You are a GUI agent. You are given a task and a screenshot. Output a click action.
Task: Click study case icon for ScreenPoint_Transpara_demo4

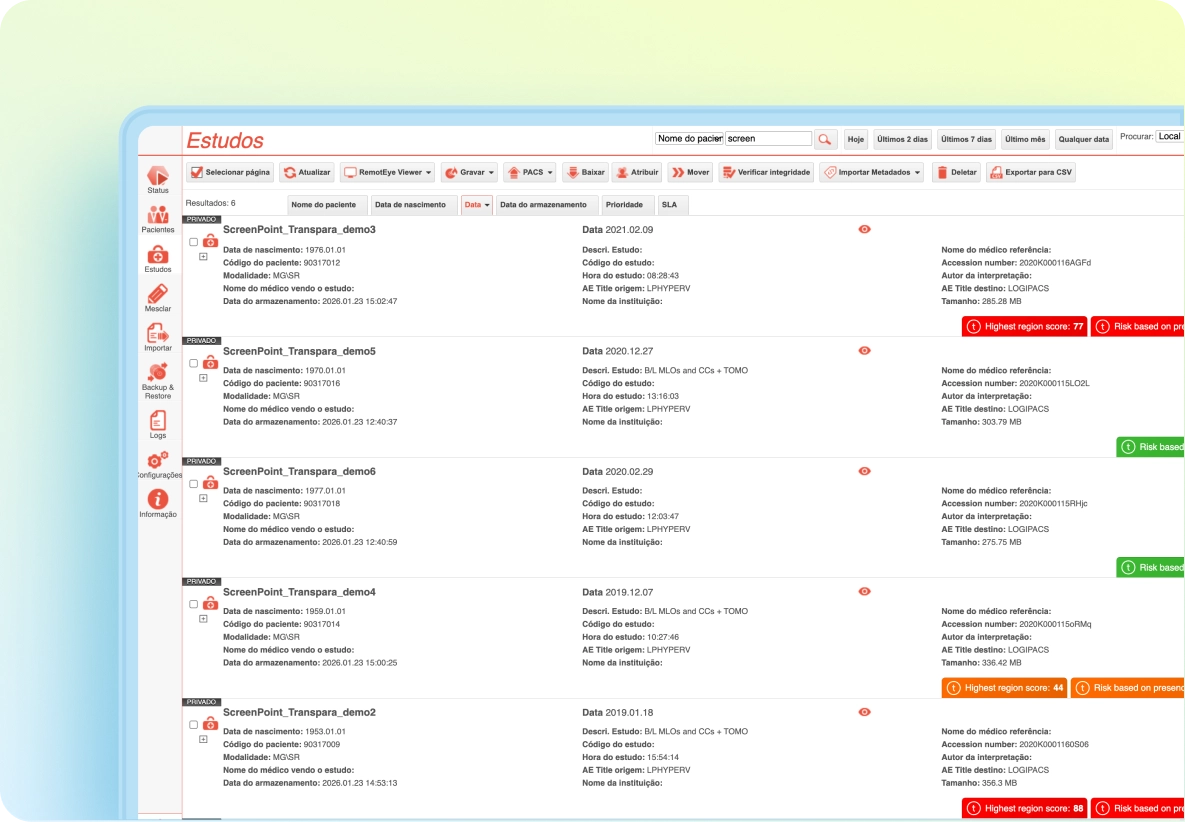(210, 603)
